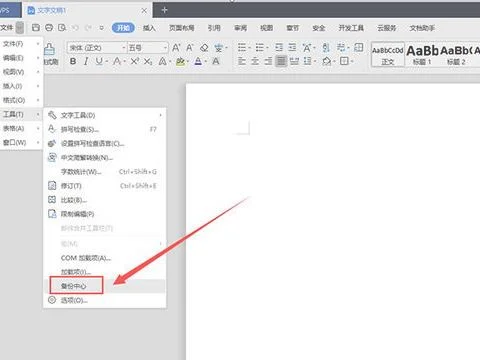Click the blue-underlined font color A icon
The height and width of the screenshot is (360, 480).
point(198,61)
